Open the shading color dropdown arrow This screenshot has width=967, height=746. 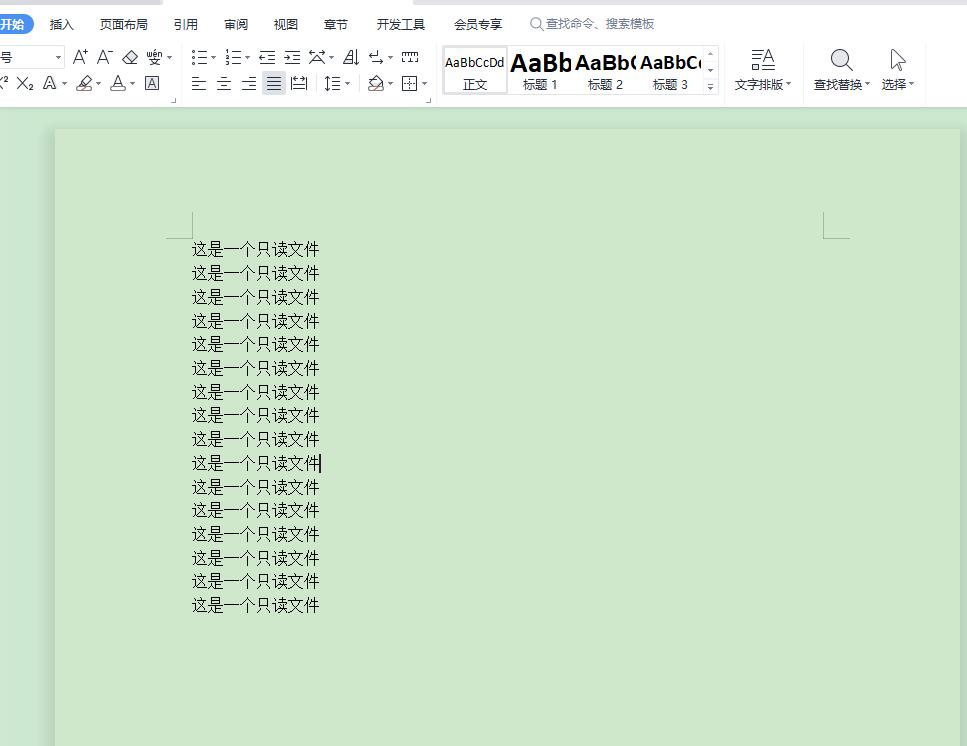click(390, 84)
